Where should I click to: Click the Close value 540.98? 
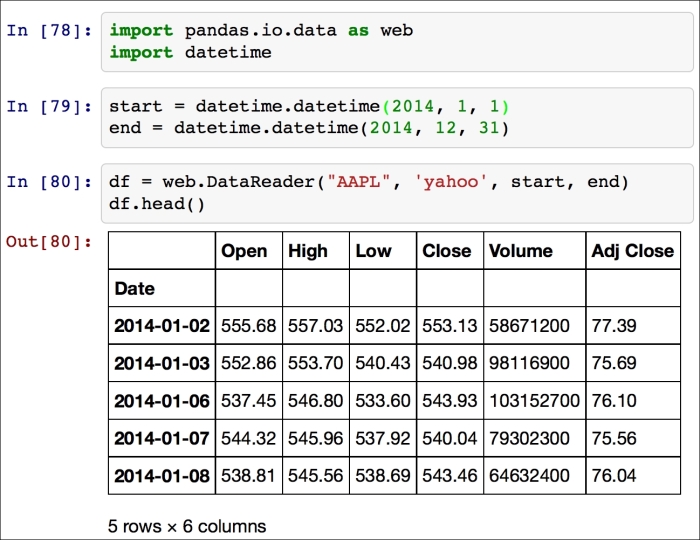[450, 363]
